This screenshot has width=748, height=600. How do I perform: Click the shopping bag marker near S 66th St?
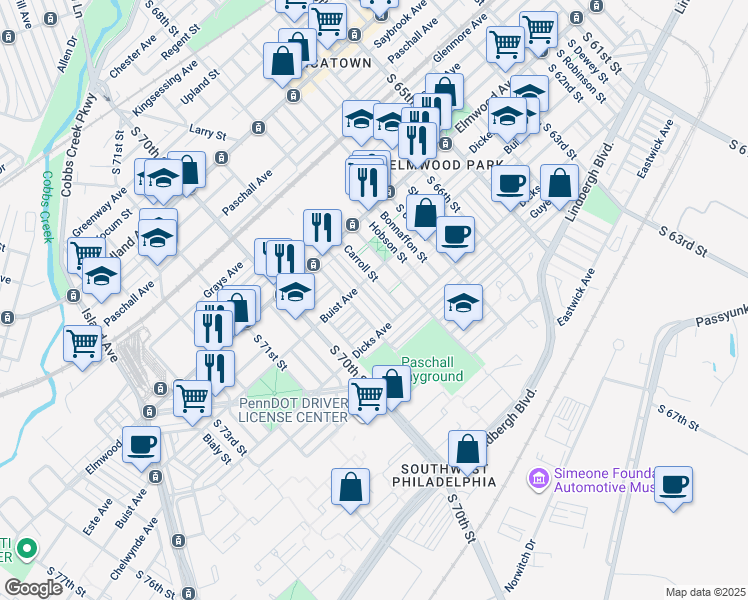coord(426,217)
